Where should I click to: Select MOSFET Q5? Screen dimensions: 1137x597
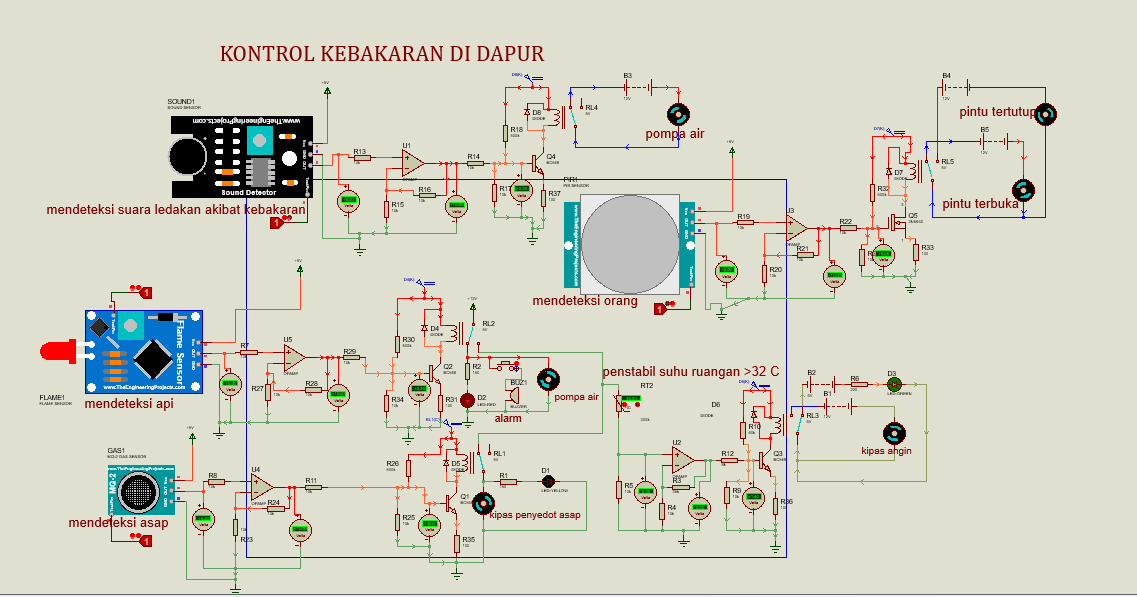click(899, 223)
